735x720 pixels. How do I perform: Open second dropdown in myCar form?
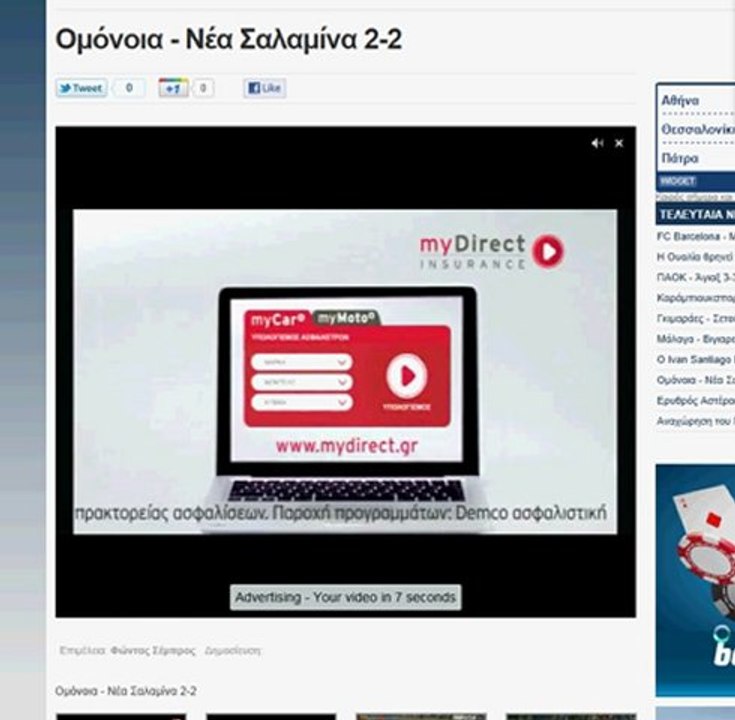coord(302,382)
